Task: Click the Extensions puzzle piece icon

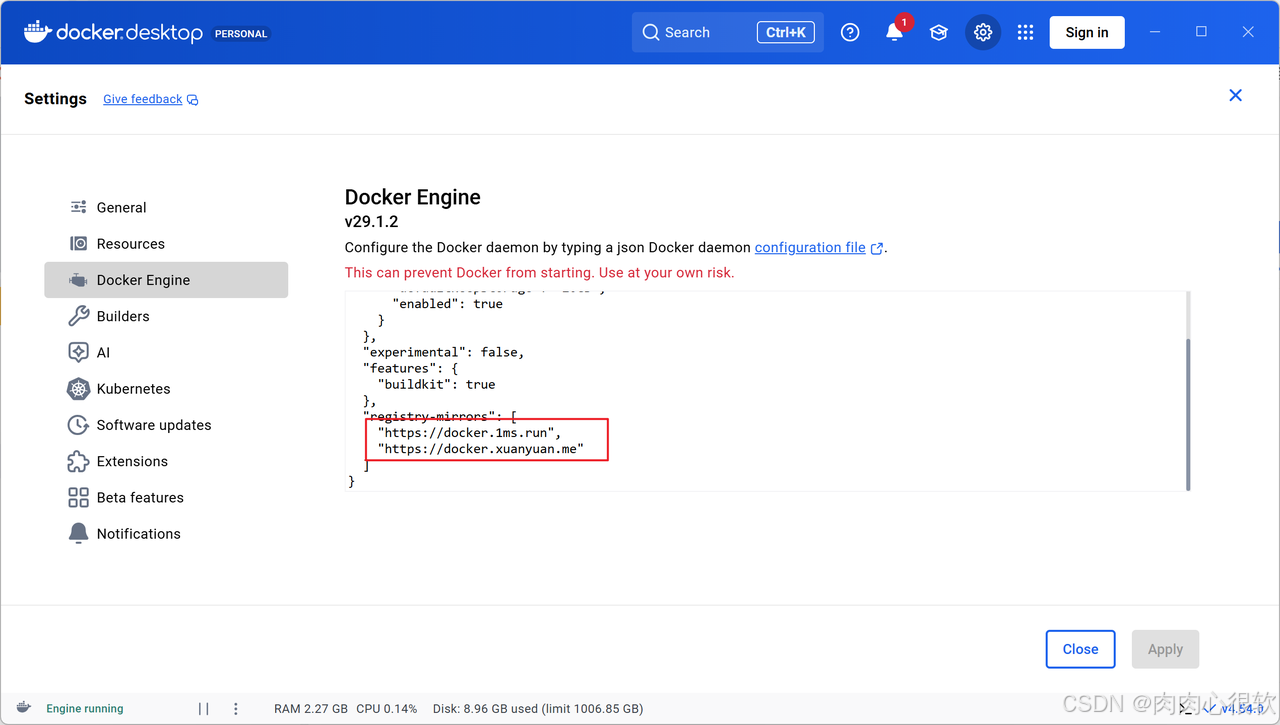Action: point(78,461)
